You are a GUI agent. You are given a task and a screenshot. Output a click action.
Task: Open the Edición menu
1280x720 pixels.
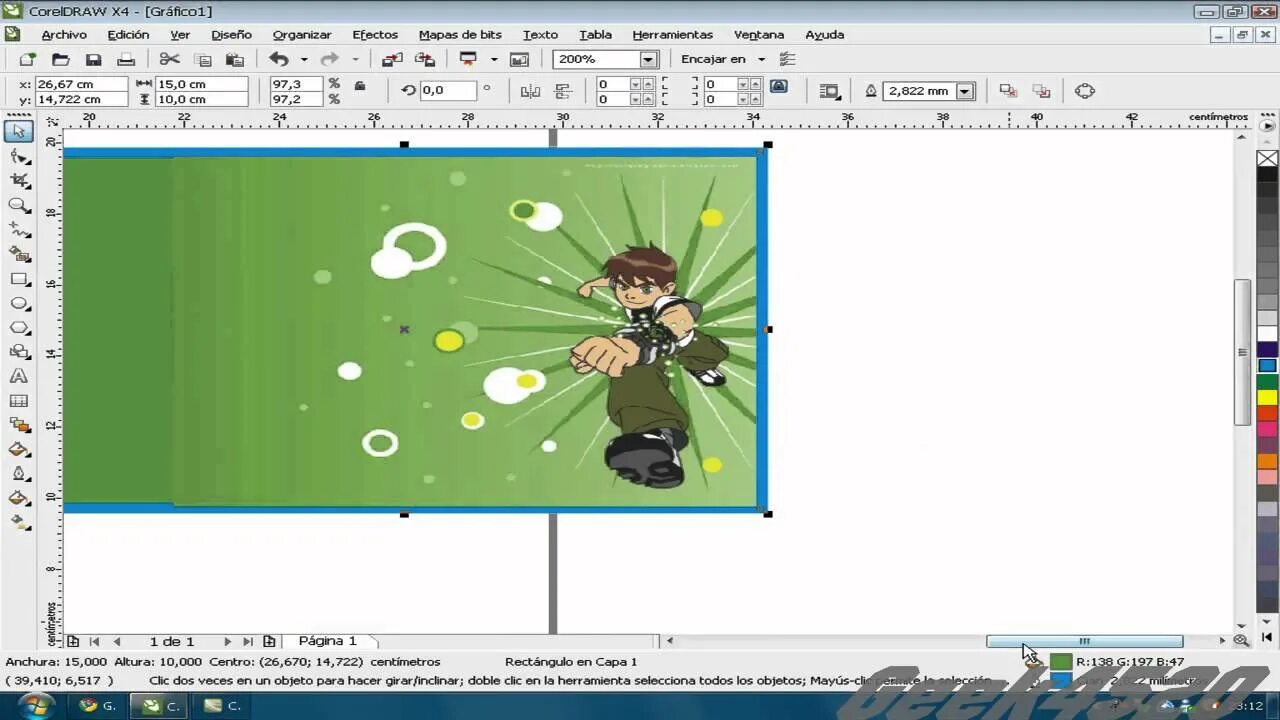point(128,35)
